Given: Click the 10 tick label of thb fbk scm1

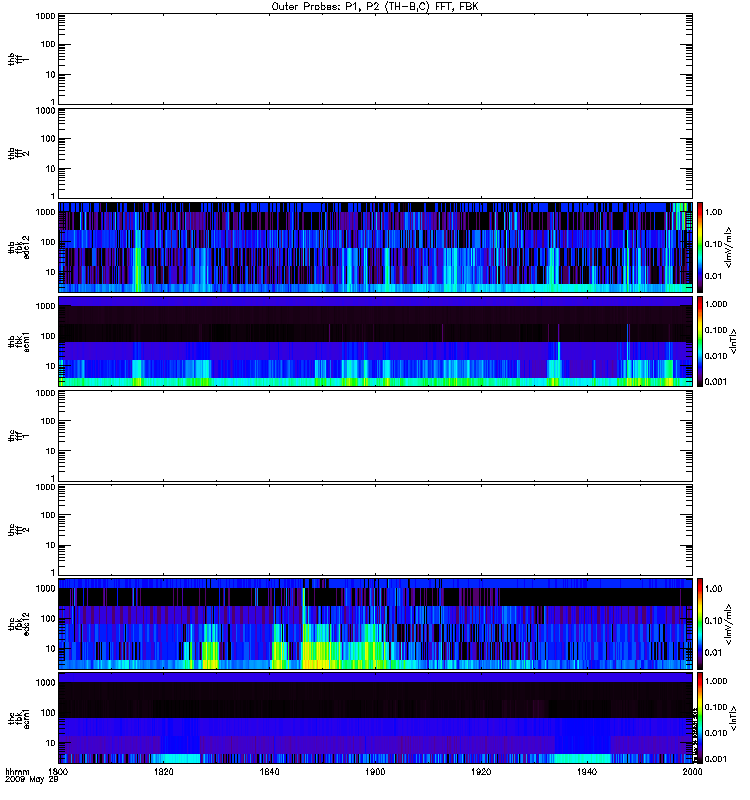Looking at the screenshot, I should pos(50,366).
